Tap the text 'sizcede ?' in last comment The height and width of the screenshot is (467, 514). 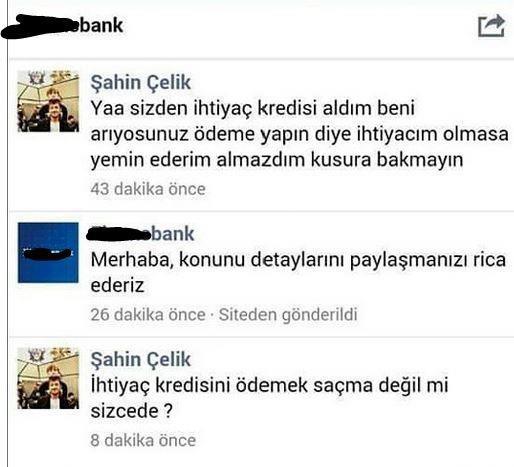(132, 411)
